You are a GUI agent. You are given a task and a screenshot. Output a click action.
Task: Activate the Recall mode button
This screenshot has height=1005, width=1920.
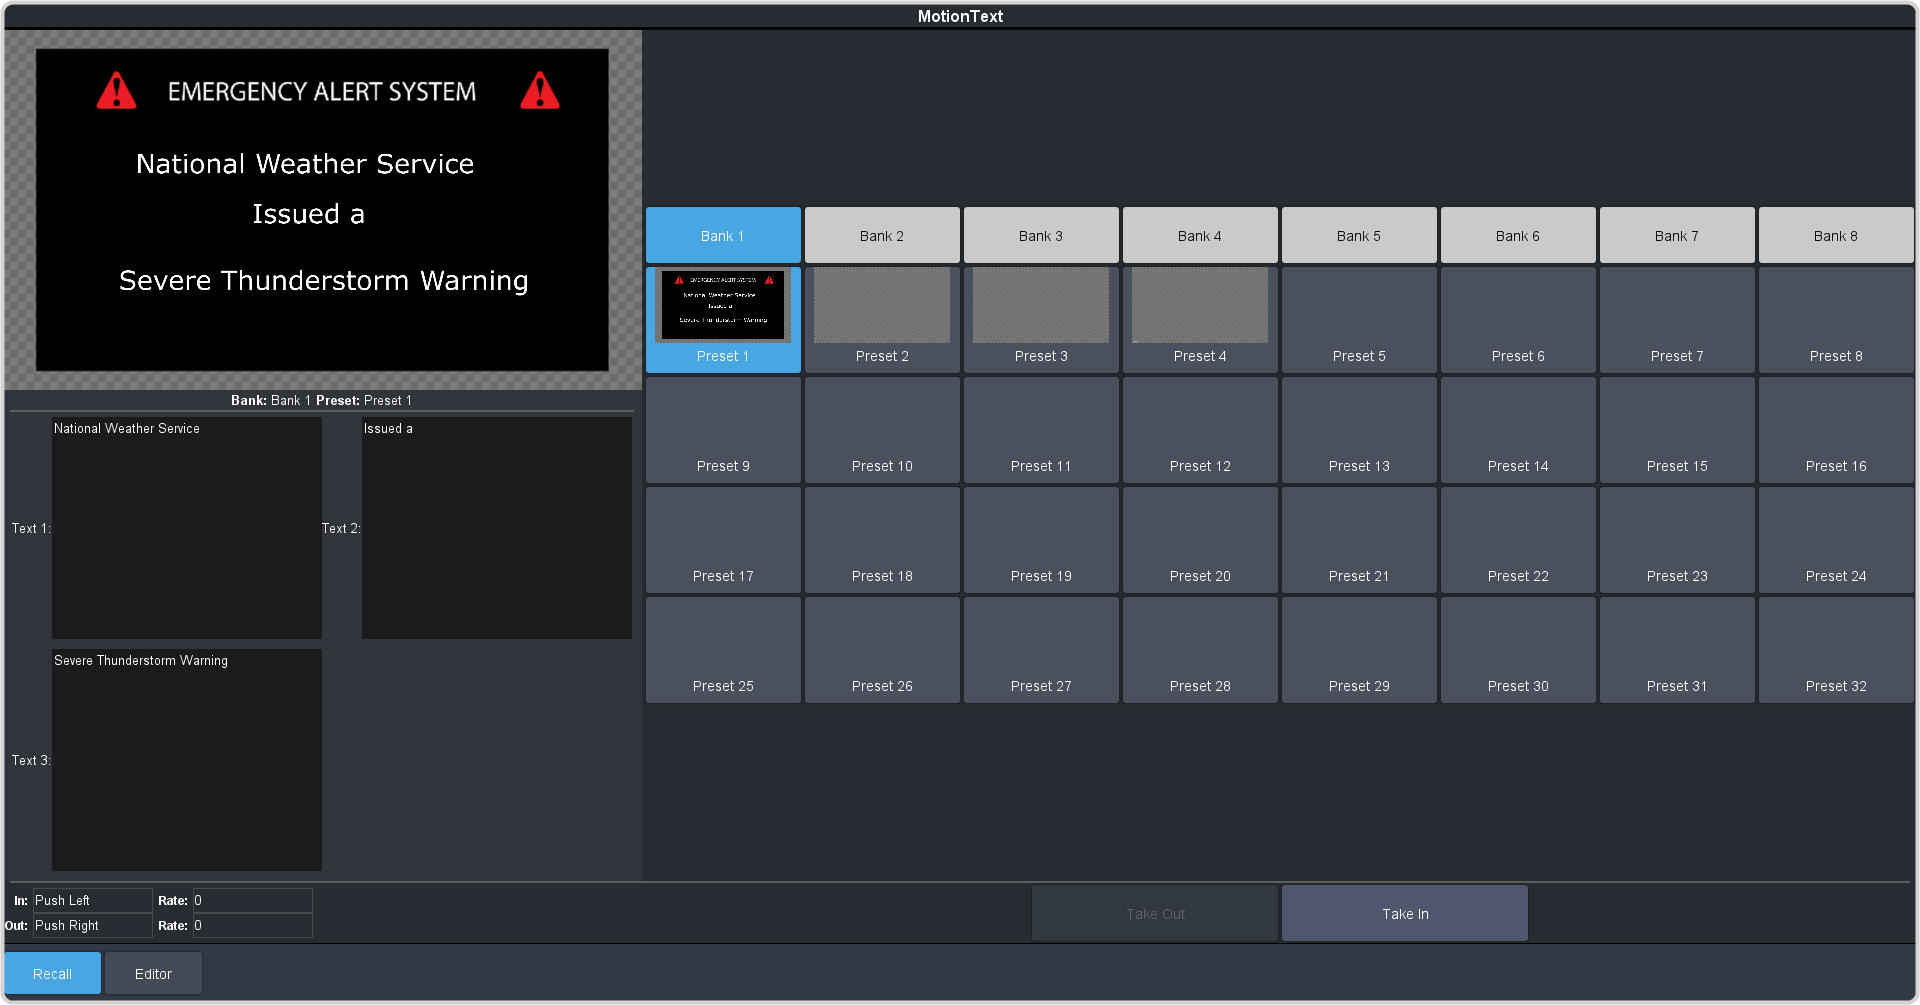click(53, 974)
